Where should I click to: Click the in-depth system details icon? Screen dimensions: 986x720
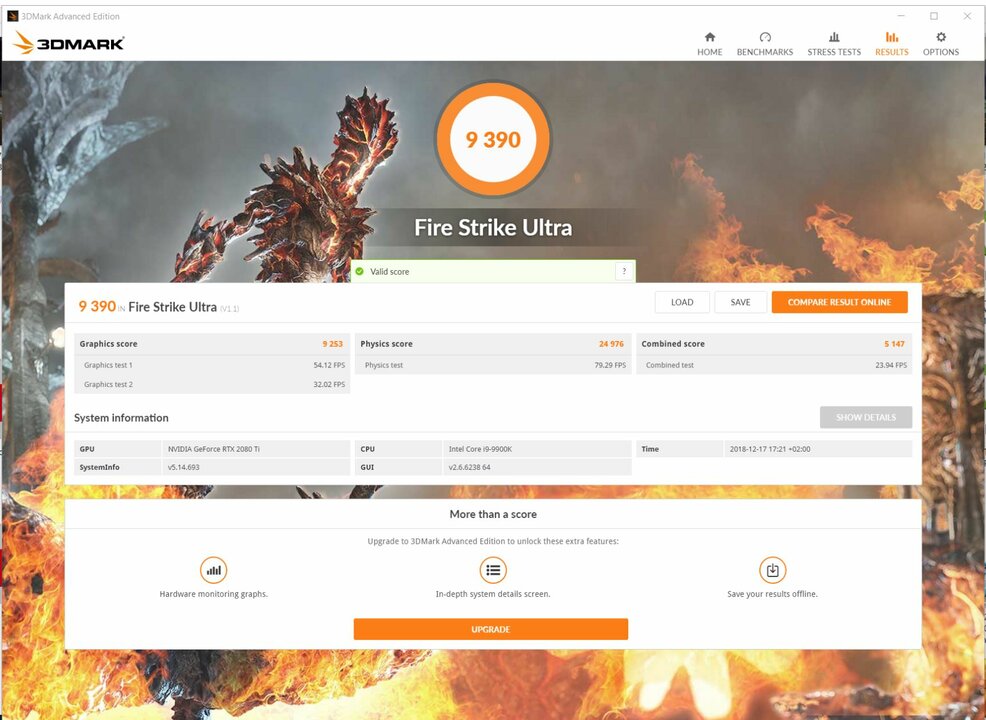(x=493, y=570)
